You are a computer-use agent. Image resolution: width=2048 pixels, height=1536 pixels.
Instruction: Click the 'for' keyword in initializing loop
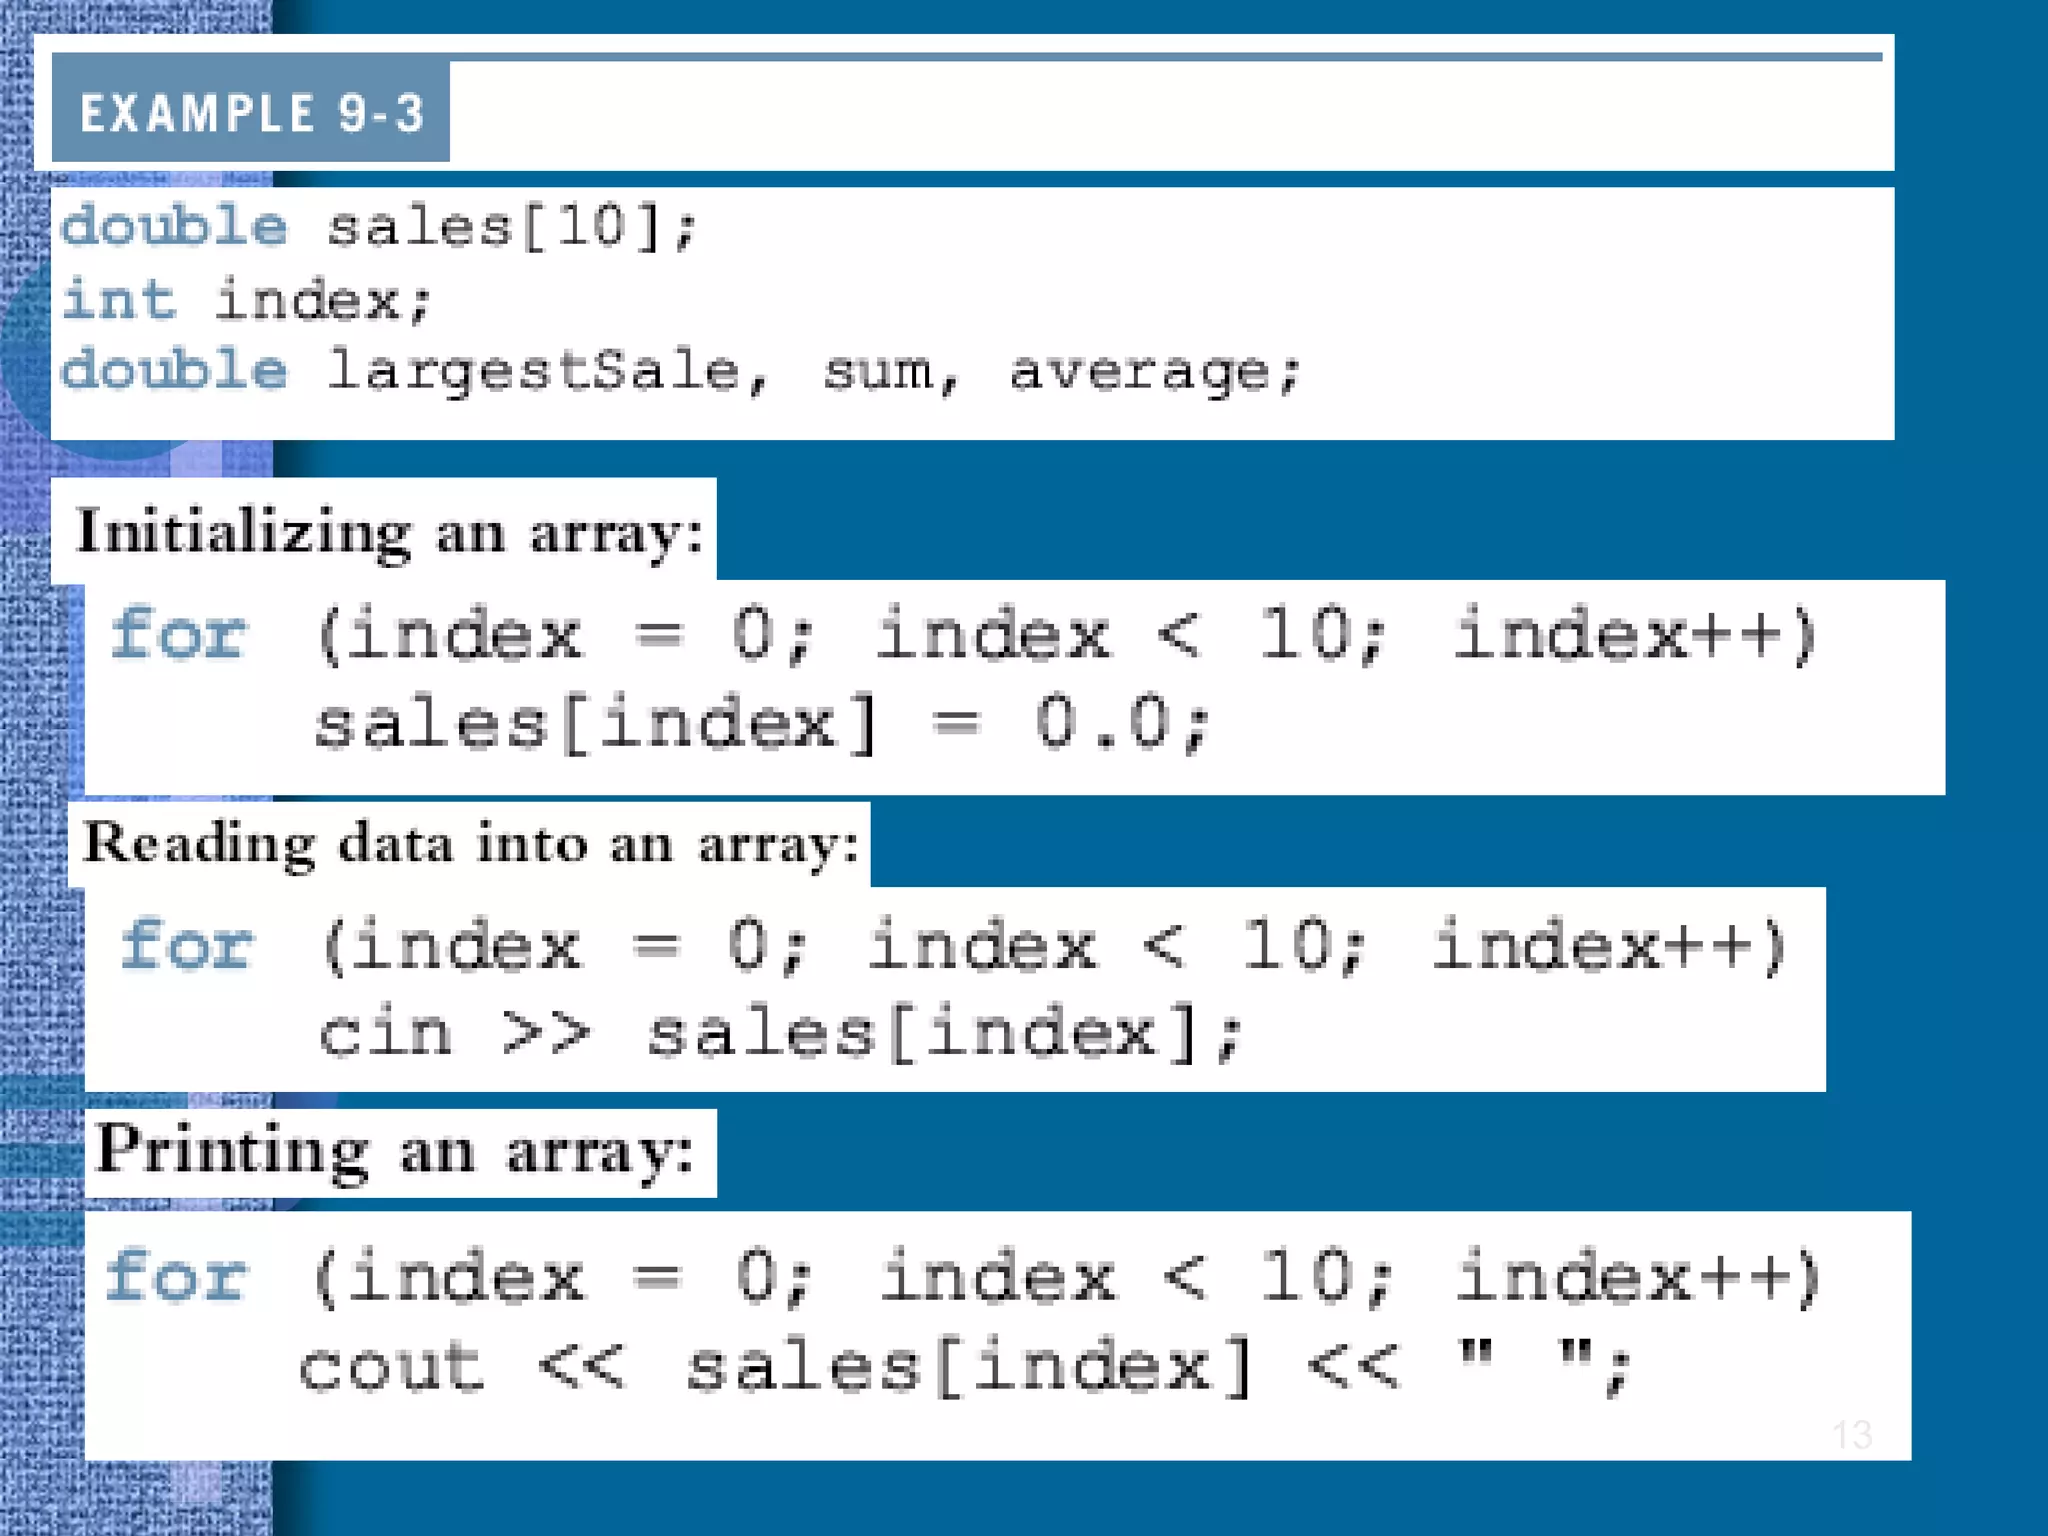pyautogui.click(x=178, y=635)
